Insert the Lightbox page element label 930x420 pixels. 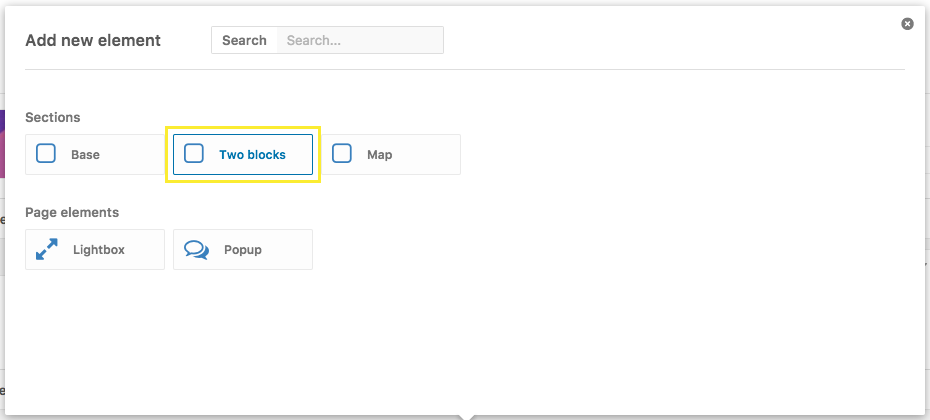(99, 250)
